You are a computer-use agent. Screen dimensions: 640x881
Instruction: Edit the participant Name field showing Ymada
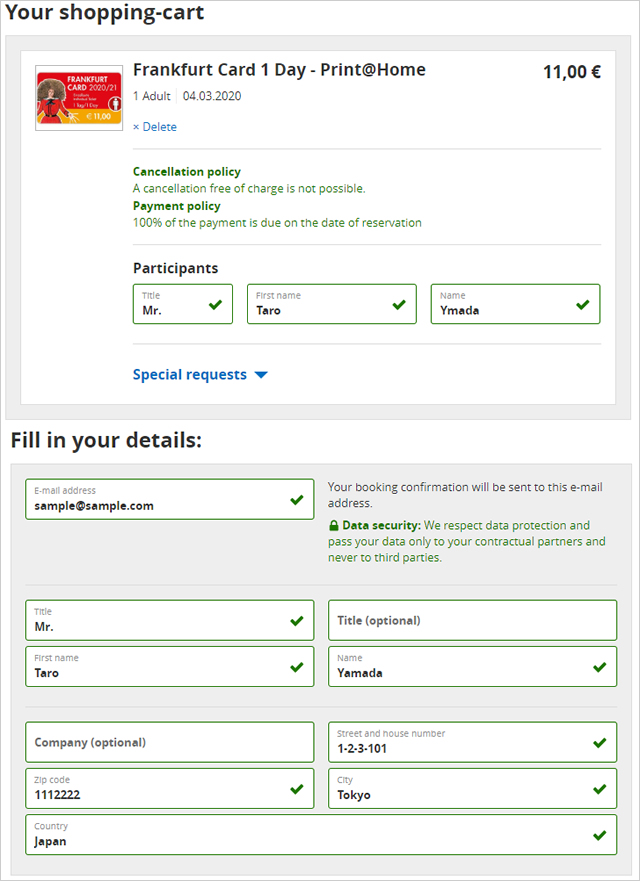[x=515, y=304]
